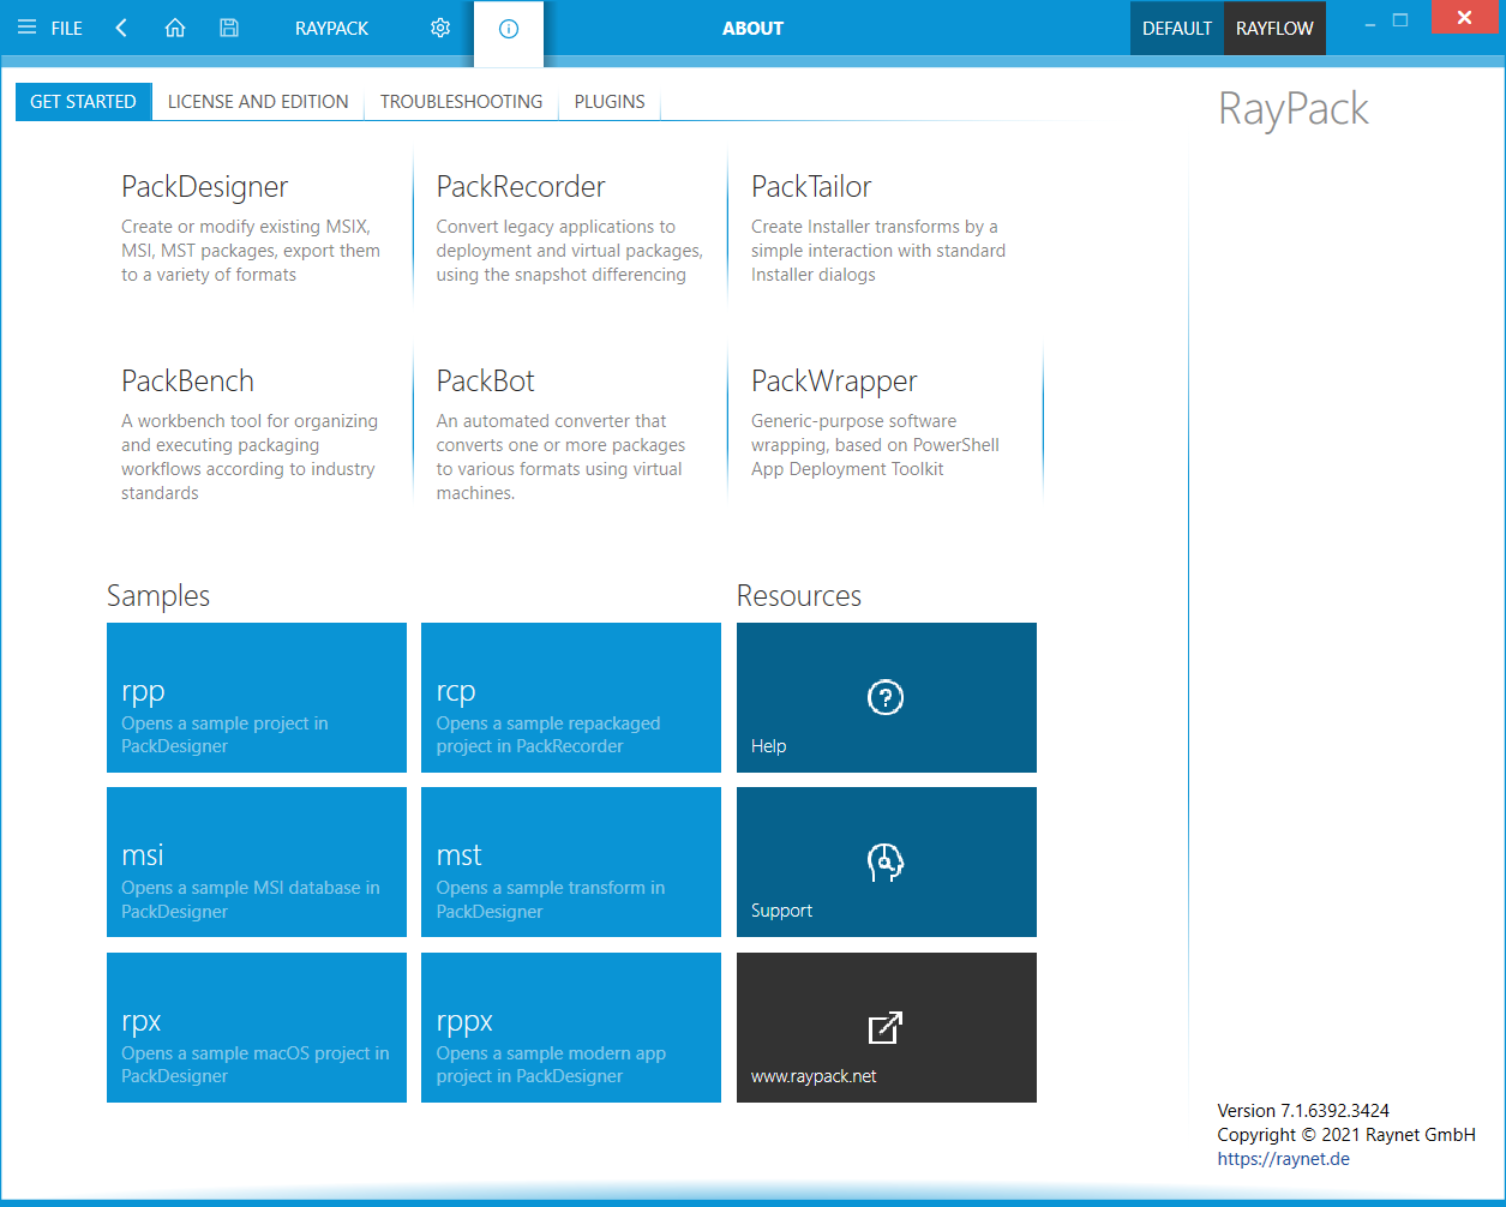Open the rpx sample macOS project tile

(x=257, y=1027)
